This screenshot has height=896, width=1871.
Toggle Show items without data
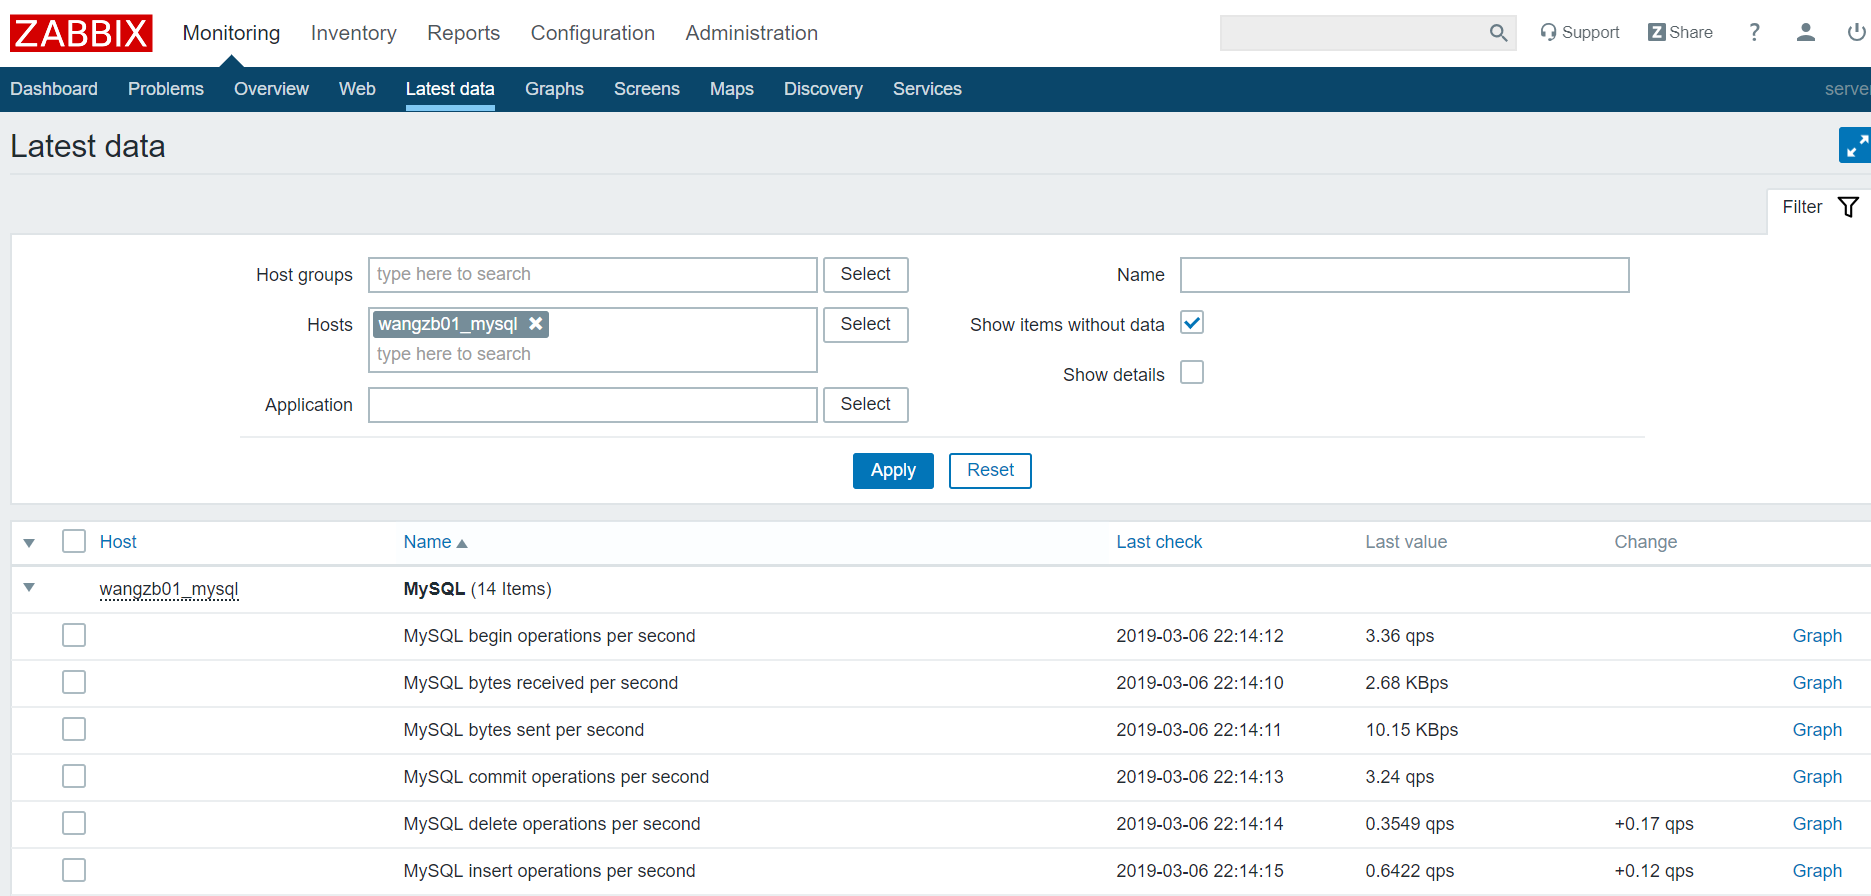pyautogui.click(x=1192, y=323)
